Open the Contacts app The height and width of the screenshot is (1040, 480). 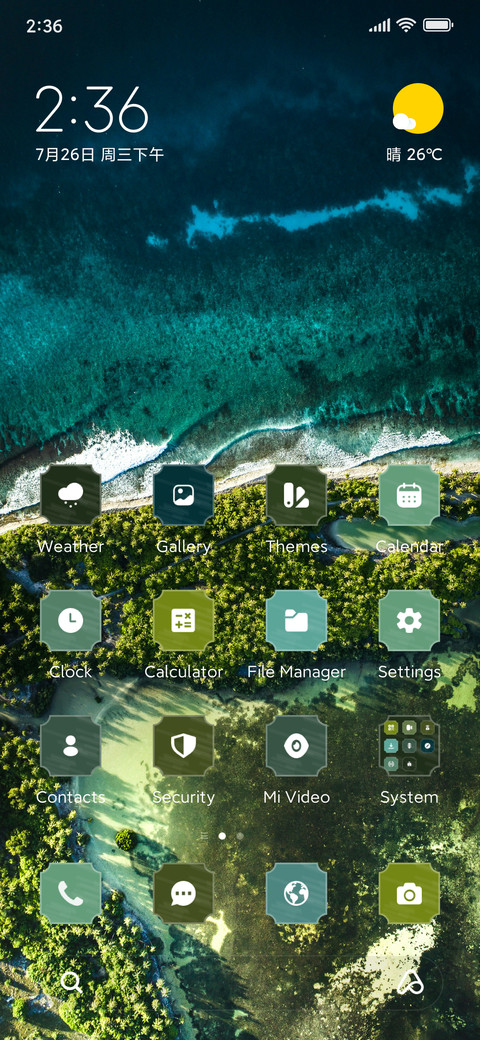[x=71, y=746]
